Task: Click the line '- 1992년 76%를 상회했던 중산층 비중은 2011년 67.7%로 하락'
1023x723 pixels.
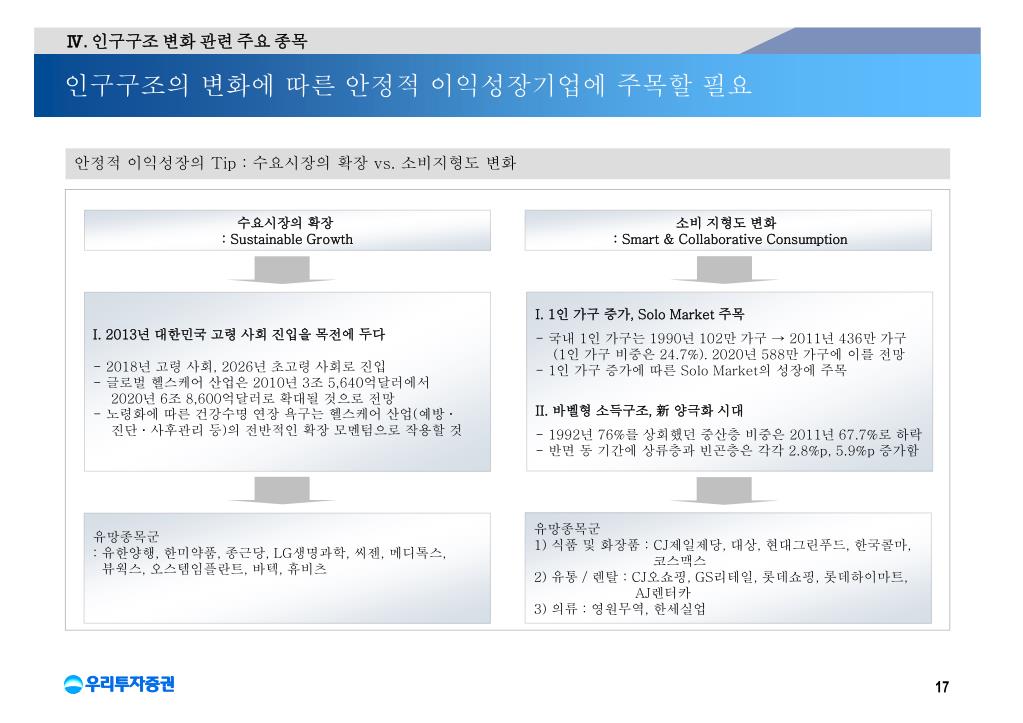Action: (x=728, y=434)
